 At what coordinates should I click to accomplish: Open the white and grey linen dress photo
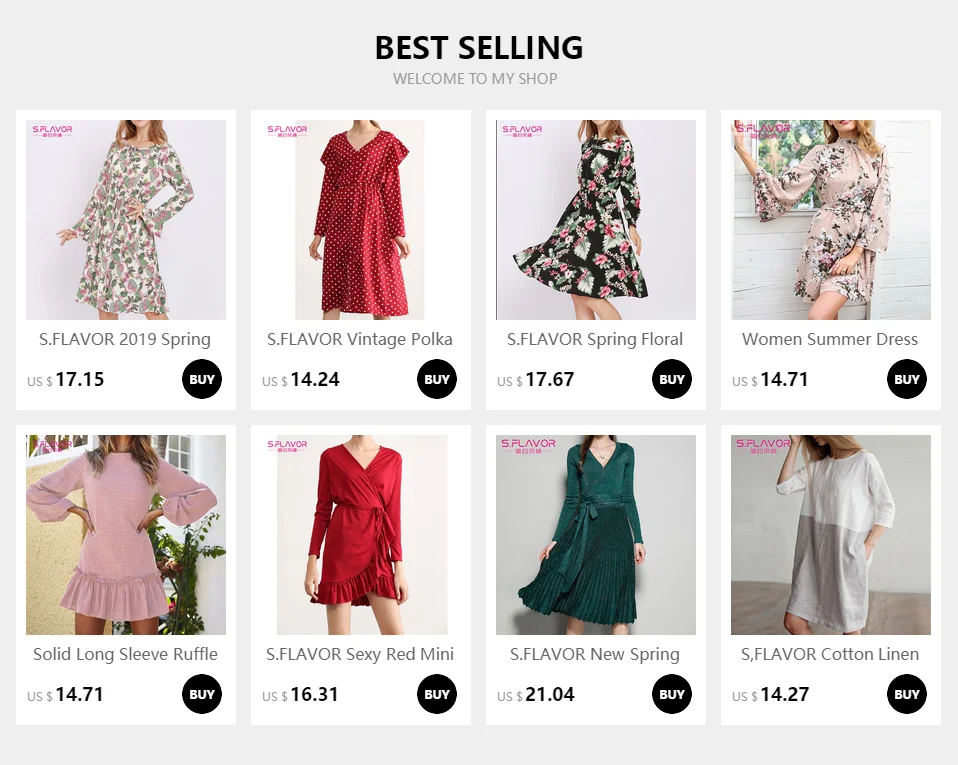coord(831,535)
